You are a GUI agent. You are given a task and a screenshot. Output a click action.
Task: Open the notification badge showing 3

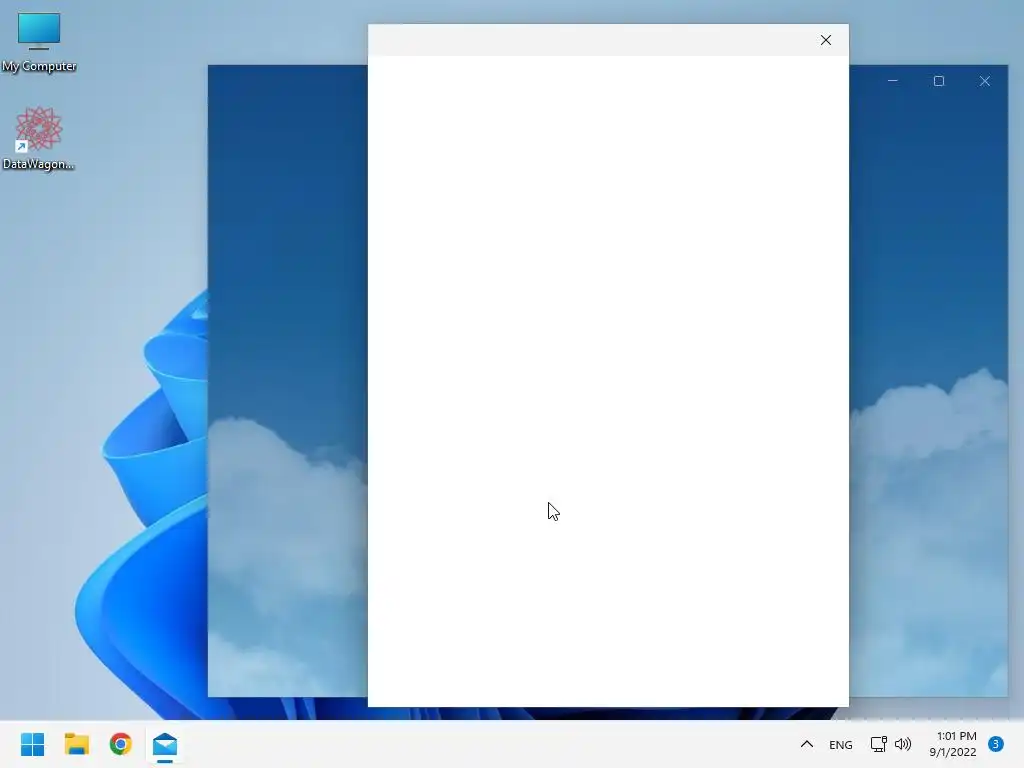tap(995, 743)
